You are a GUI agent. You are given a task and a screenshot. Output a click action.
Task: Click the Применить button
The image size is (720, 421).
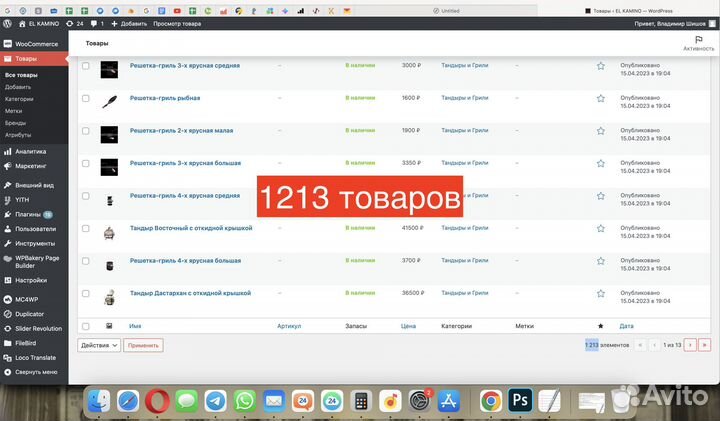click(143, 345)
